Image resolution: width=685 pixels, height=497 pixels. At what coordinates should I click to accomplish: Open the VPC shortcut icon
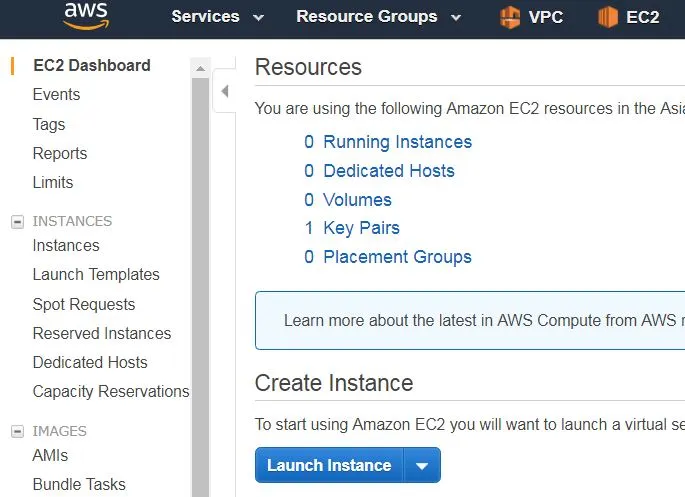pyautogui.click(x=510, y=17)
